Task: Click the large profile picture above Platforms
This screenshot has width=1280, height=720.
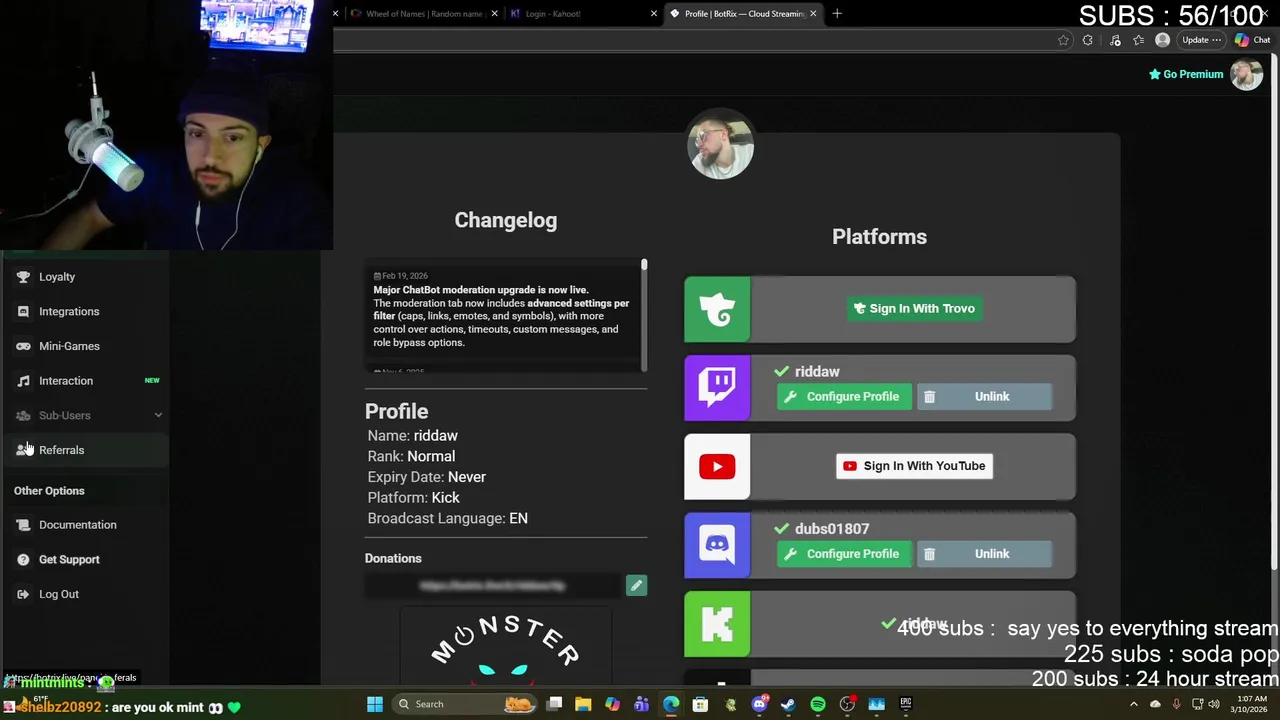Action: [x=720, y=145]
